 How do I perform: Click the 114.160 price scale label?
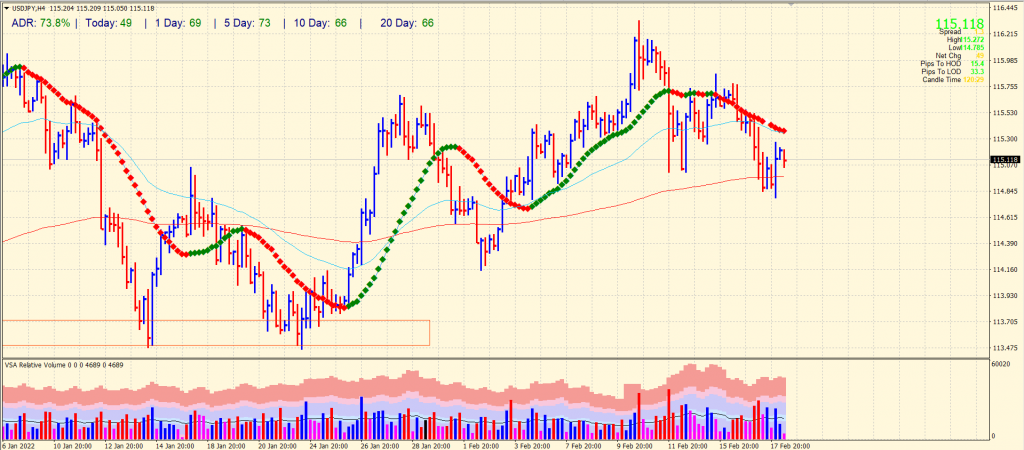pos(1003,269)
